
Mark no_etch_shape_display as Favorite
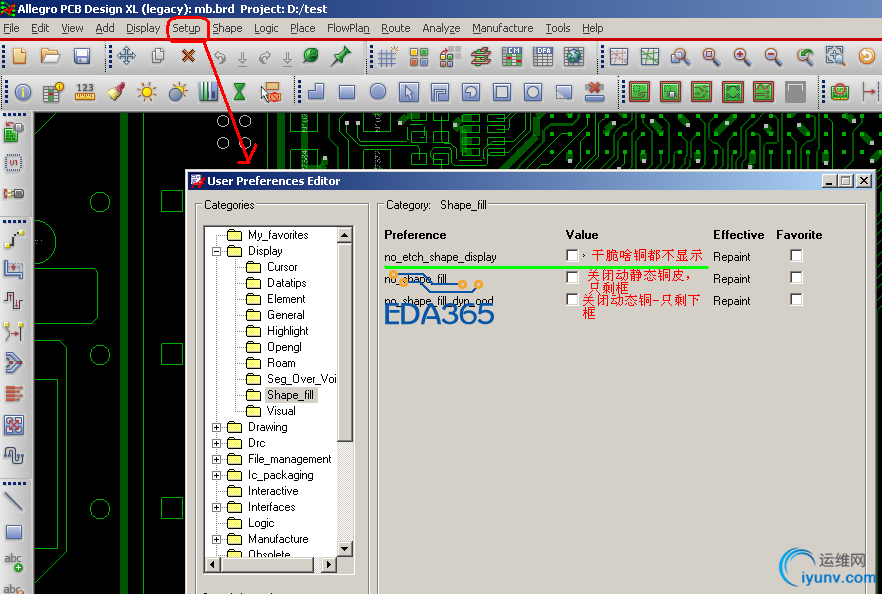coord(796,255)
